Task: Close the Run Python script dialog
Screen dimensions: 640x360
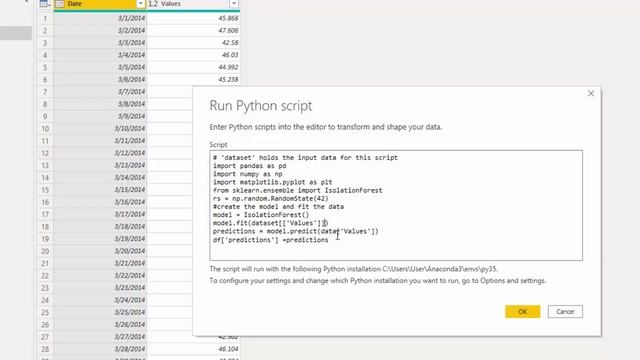Action: (x=591, y=93)
